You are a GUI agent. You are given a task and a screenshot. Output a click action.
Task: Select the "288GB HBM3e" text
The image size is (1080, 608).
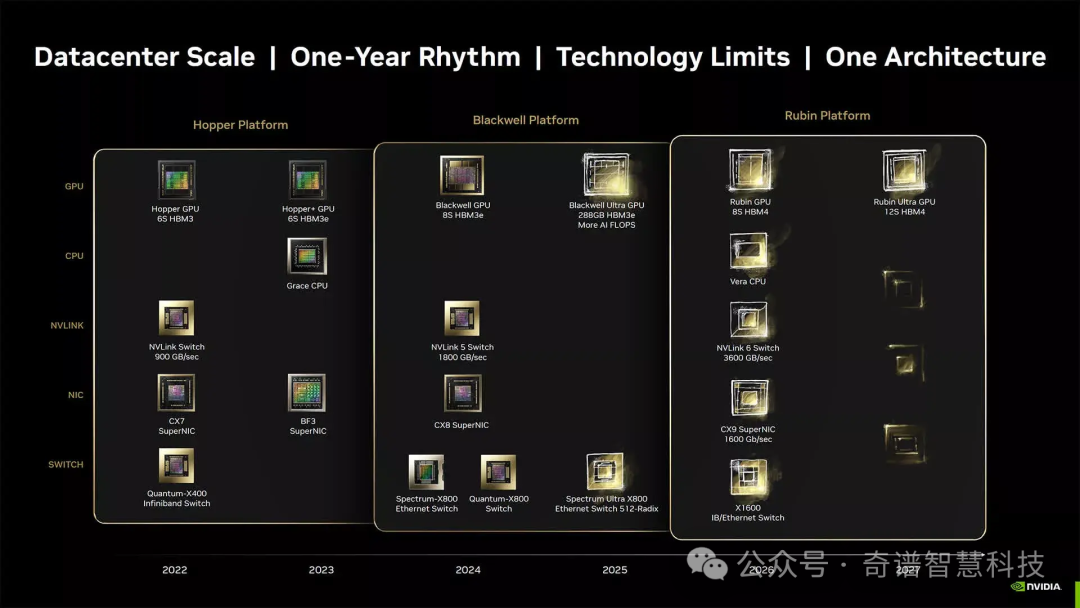(x=606, y=215)
